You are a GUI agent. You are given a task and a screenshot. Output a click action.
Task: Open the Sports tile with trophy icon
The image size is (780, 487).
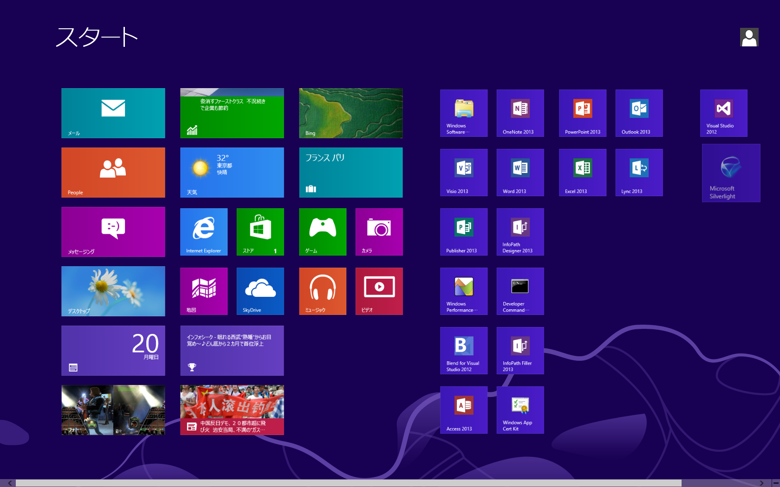232,351
